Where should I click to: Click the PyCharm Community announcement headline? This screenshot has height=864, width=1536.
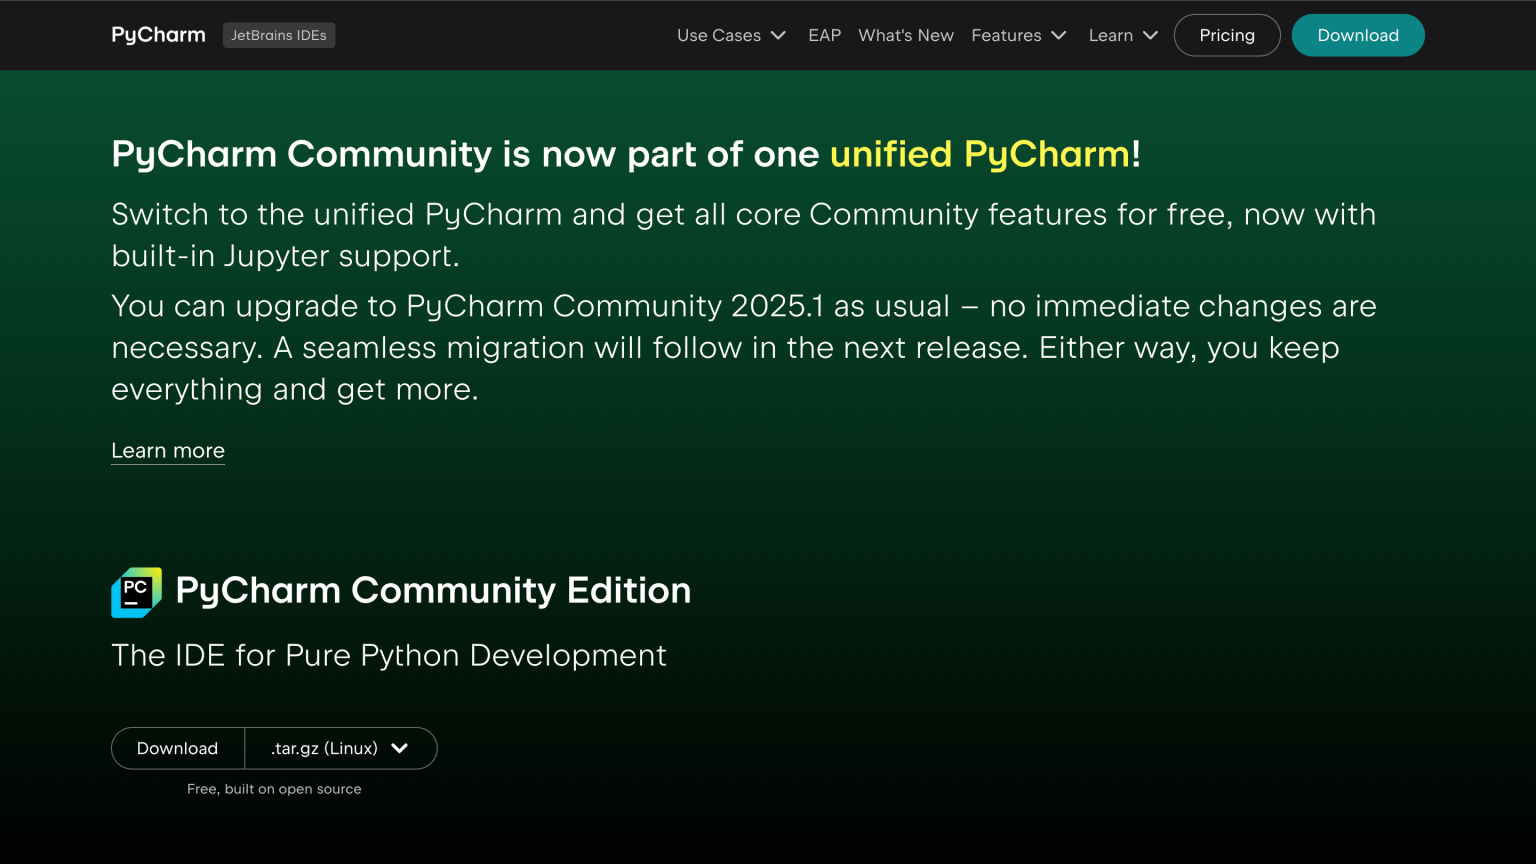(x=625, y=154)
